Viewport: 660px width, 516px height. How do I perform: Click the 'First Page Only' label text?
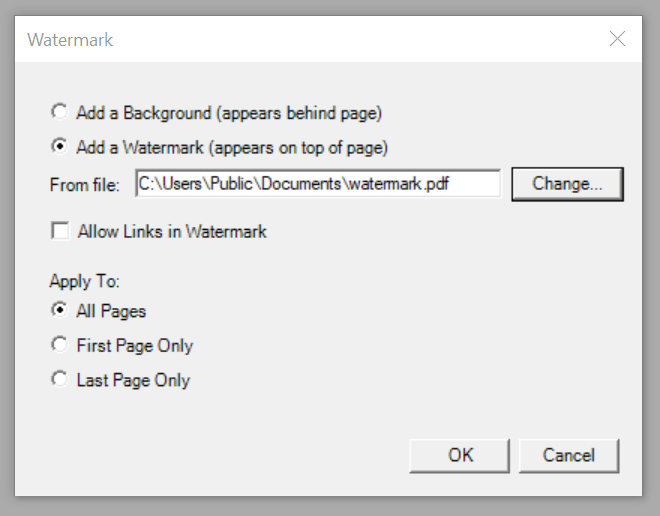135,345
